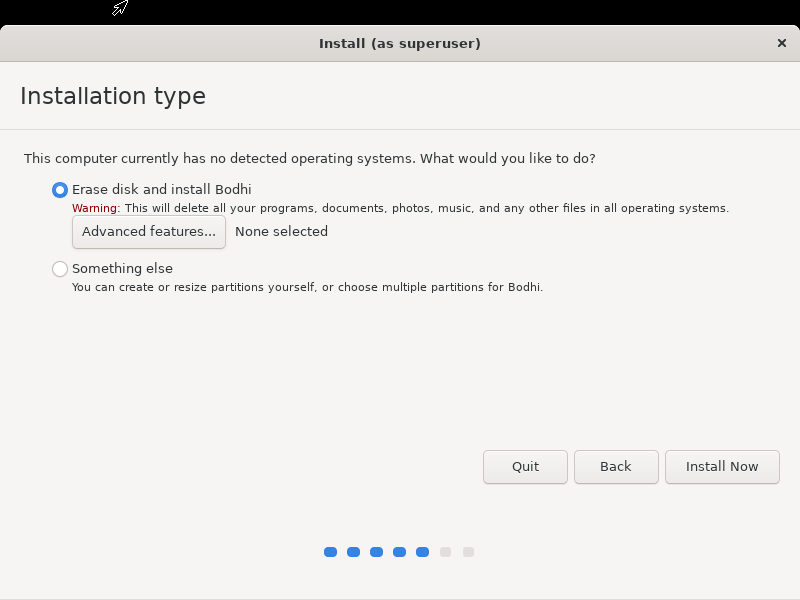This screenshot has height=600, width=800.
Task: Click the first gray progress dot
Action: click(x=445, y=552)
